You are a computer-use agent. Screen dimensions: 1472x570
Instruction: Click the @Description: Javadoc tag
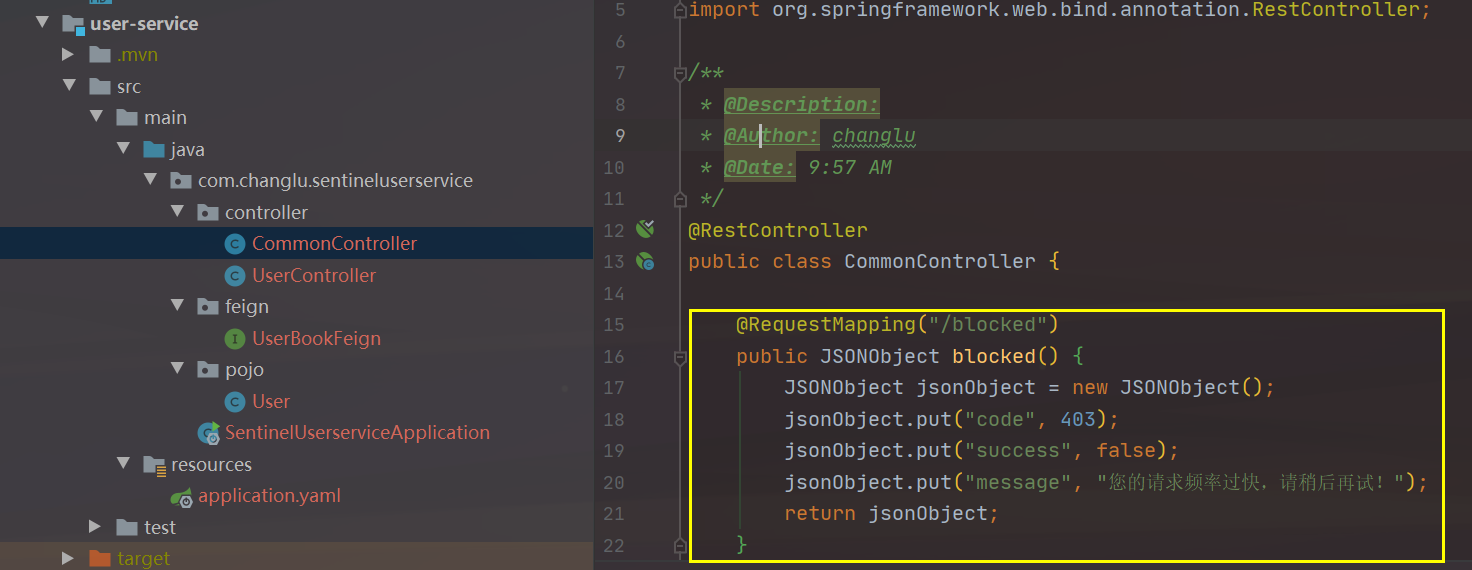pyautogui.click(x=801, y=104)
